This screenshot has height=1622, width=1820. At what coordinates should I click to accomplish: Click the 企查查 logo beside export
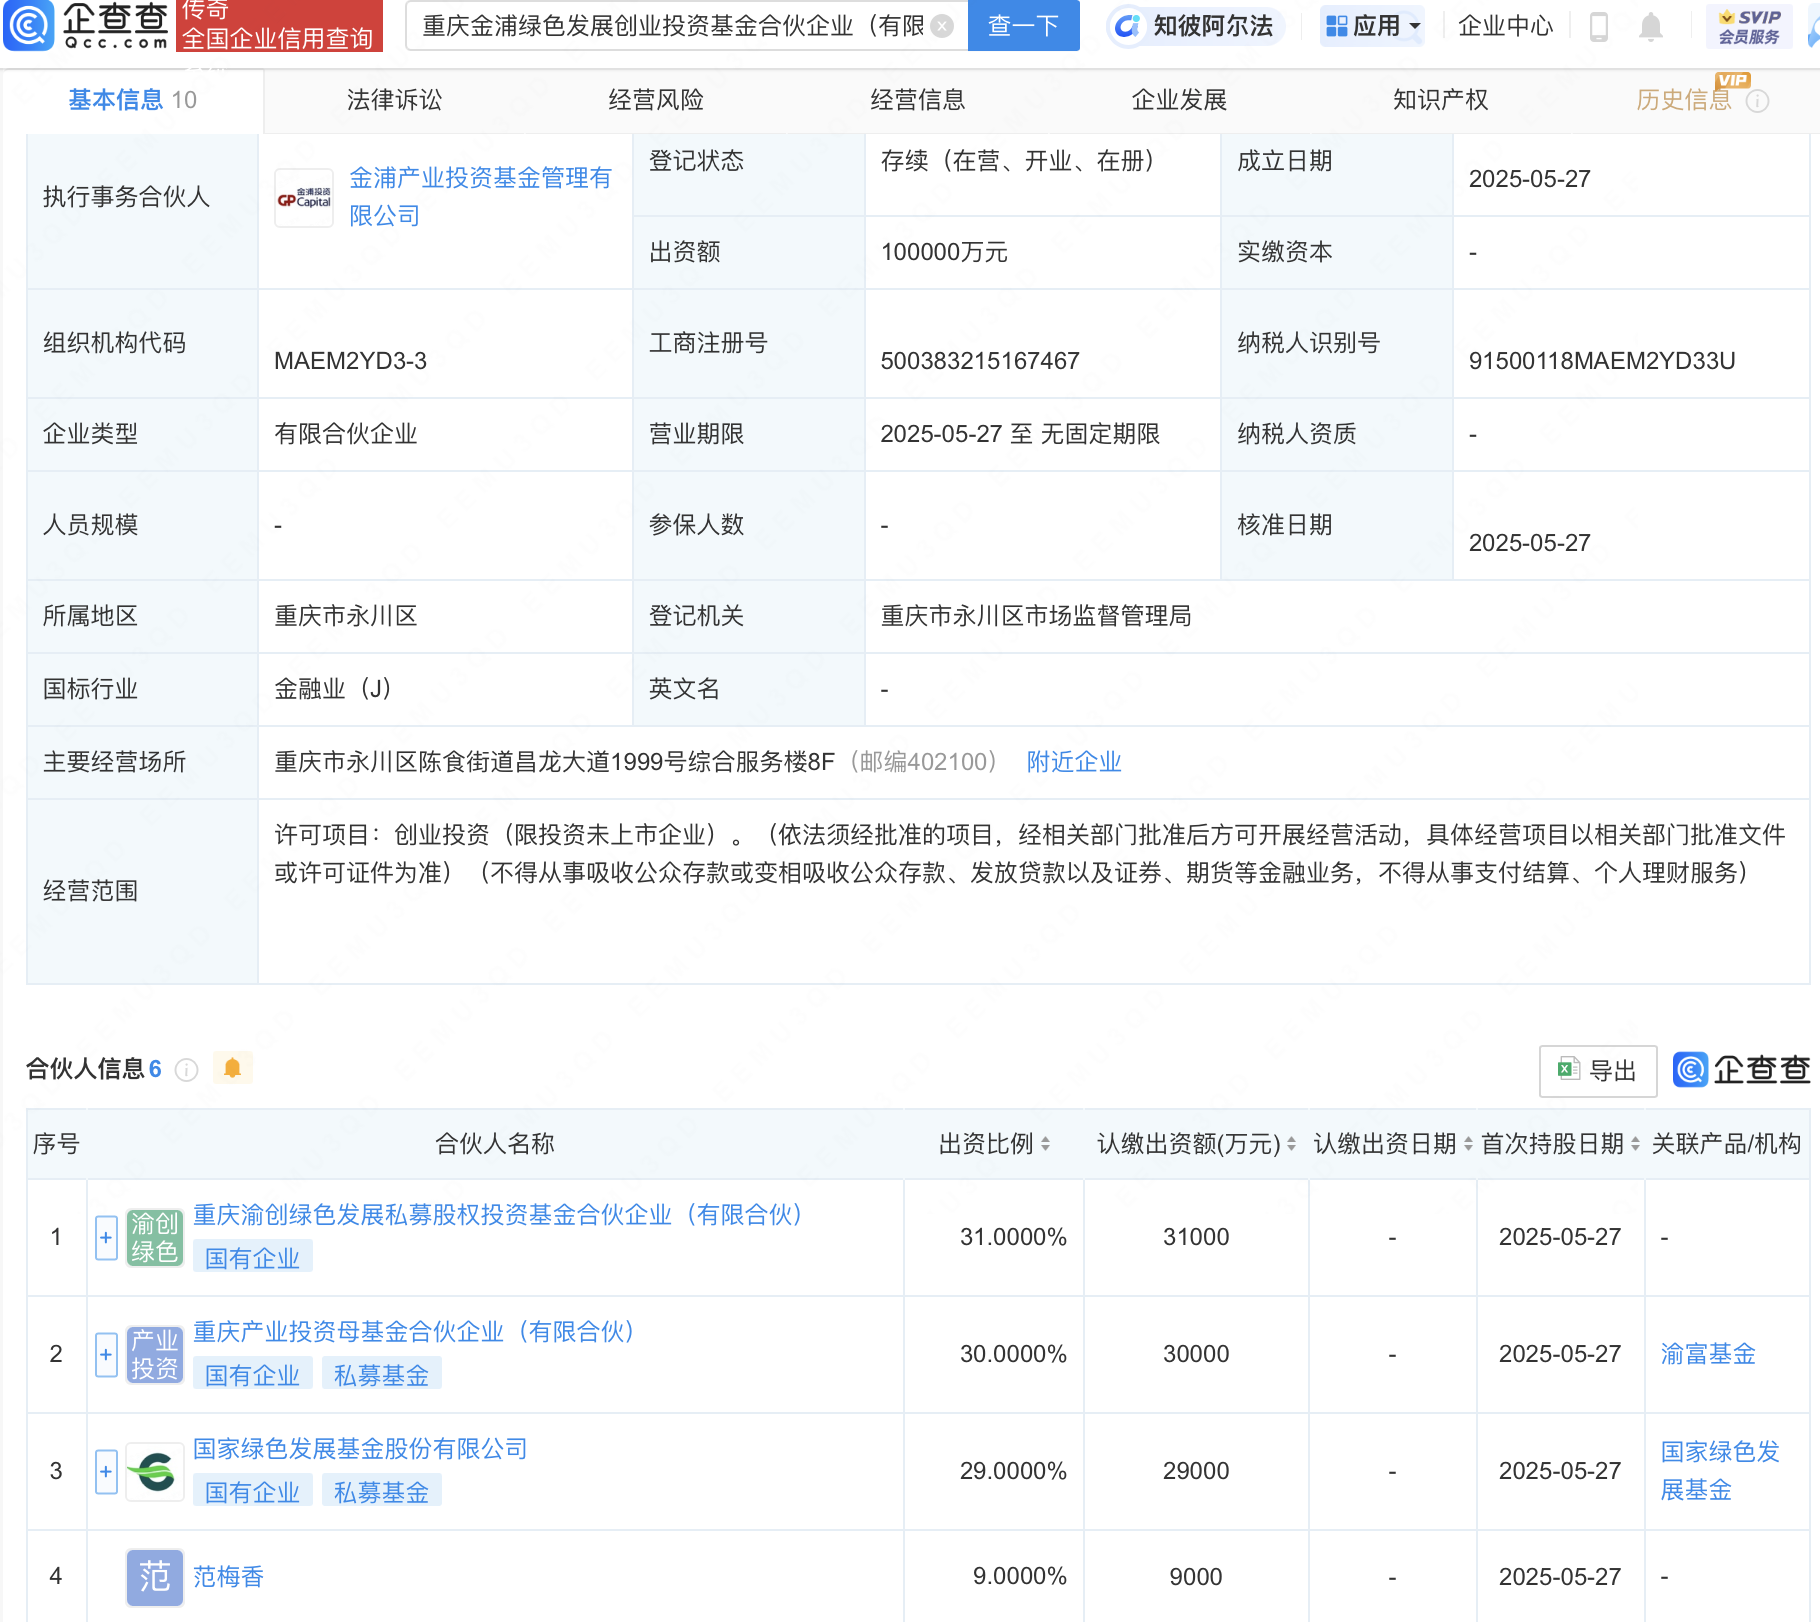tap(1741, 1070)
